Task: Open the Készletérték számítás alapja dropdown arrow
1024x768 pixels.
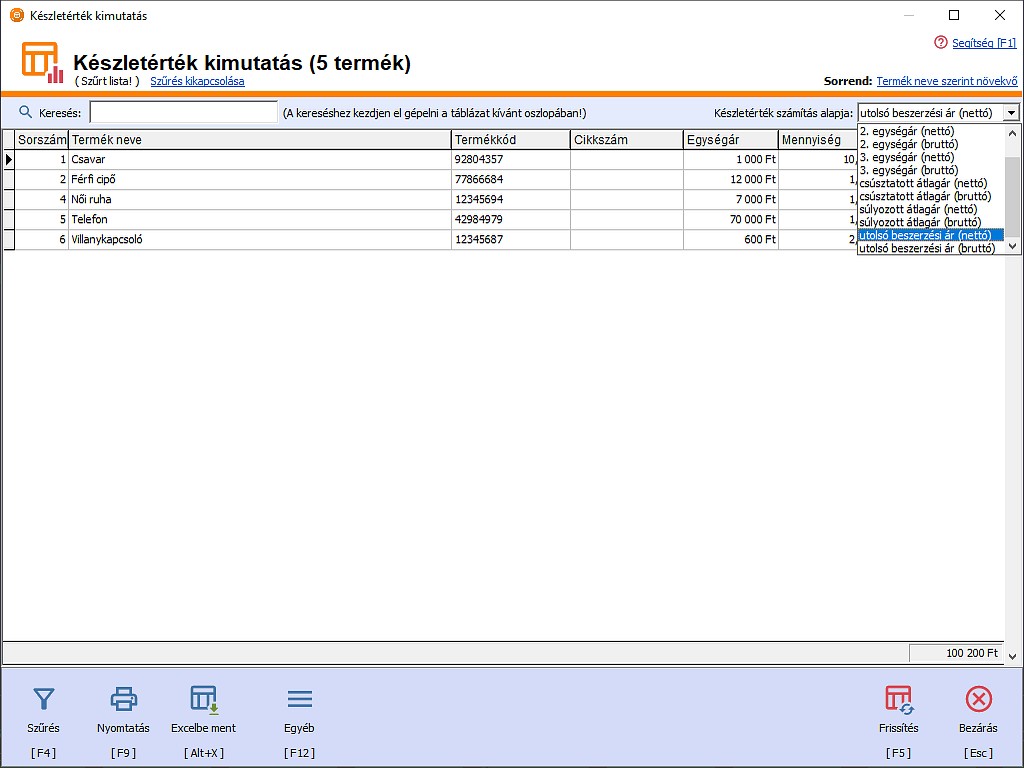Action: click(1011, 113)
